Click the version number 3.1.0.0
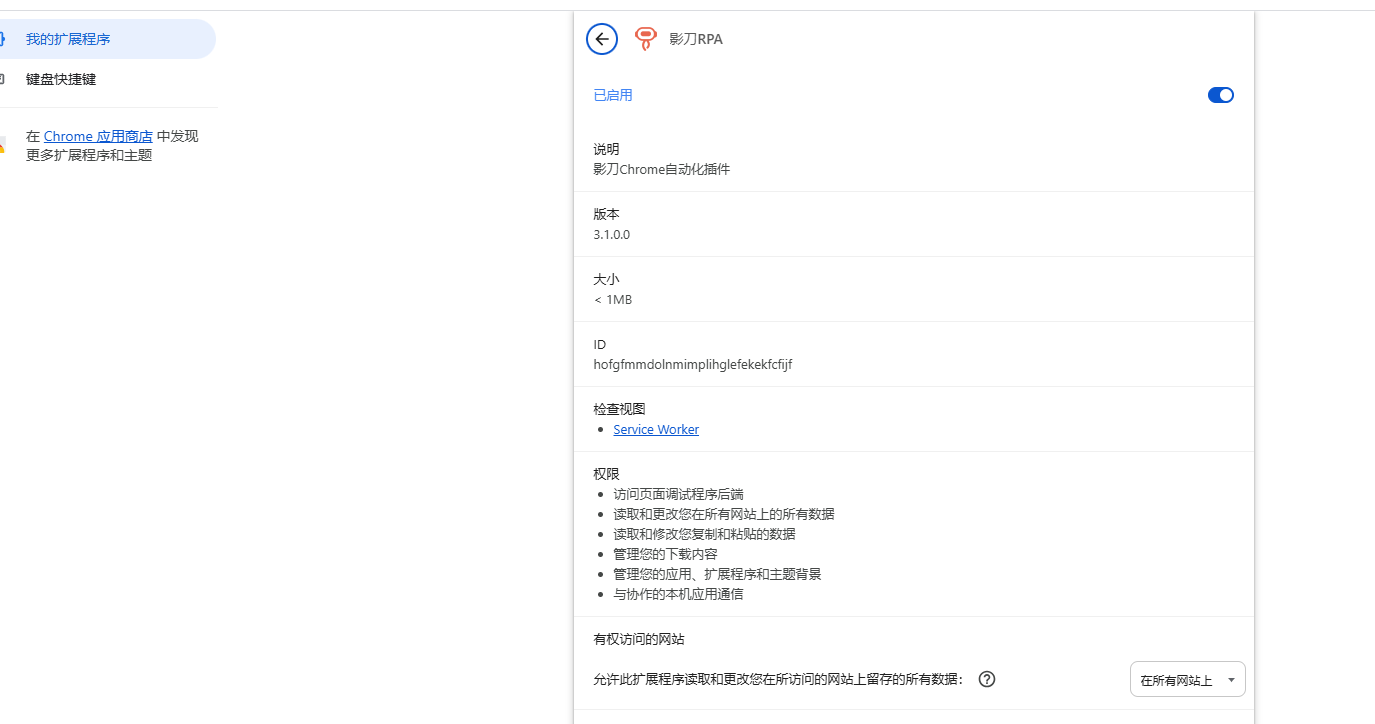 [x=612, y=235]
